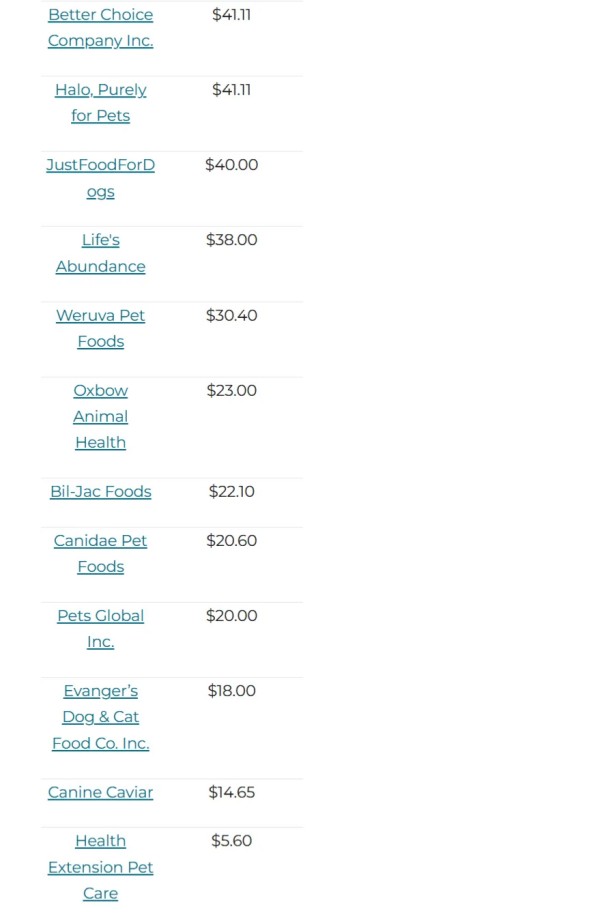Open the Pets Global Inc. link
The height and width of the screenshot is (920, 600).
(100, 628)
